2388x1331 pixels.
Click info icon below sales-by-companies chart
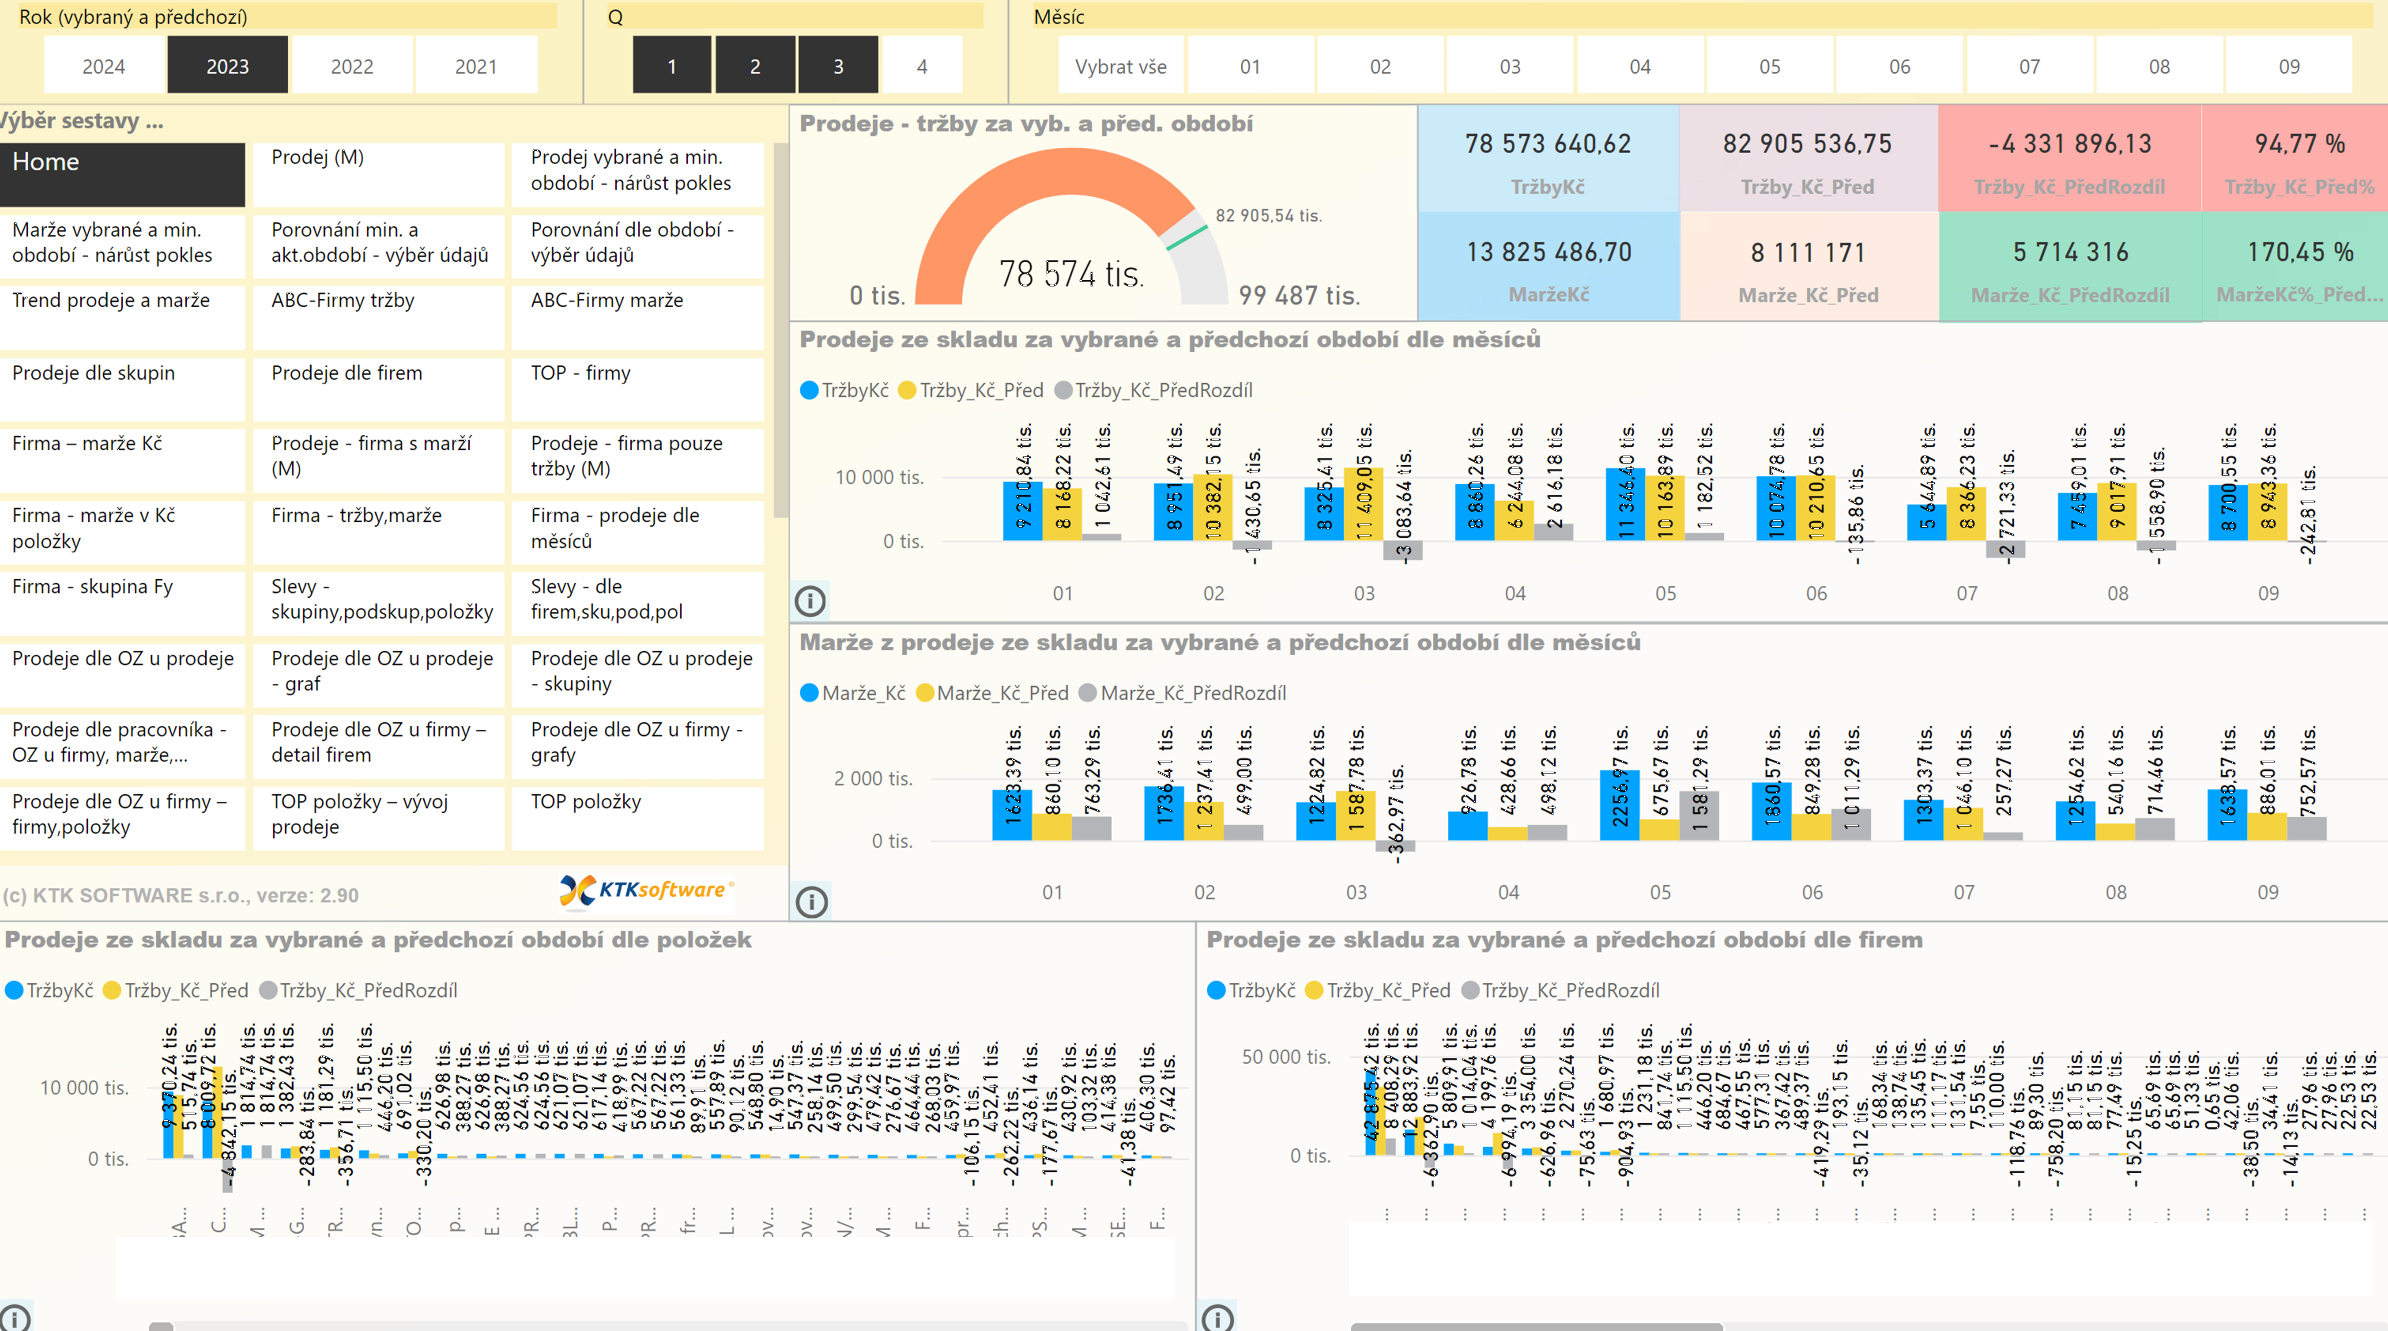click(x=1217, y=1318)
